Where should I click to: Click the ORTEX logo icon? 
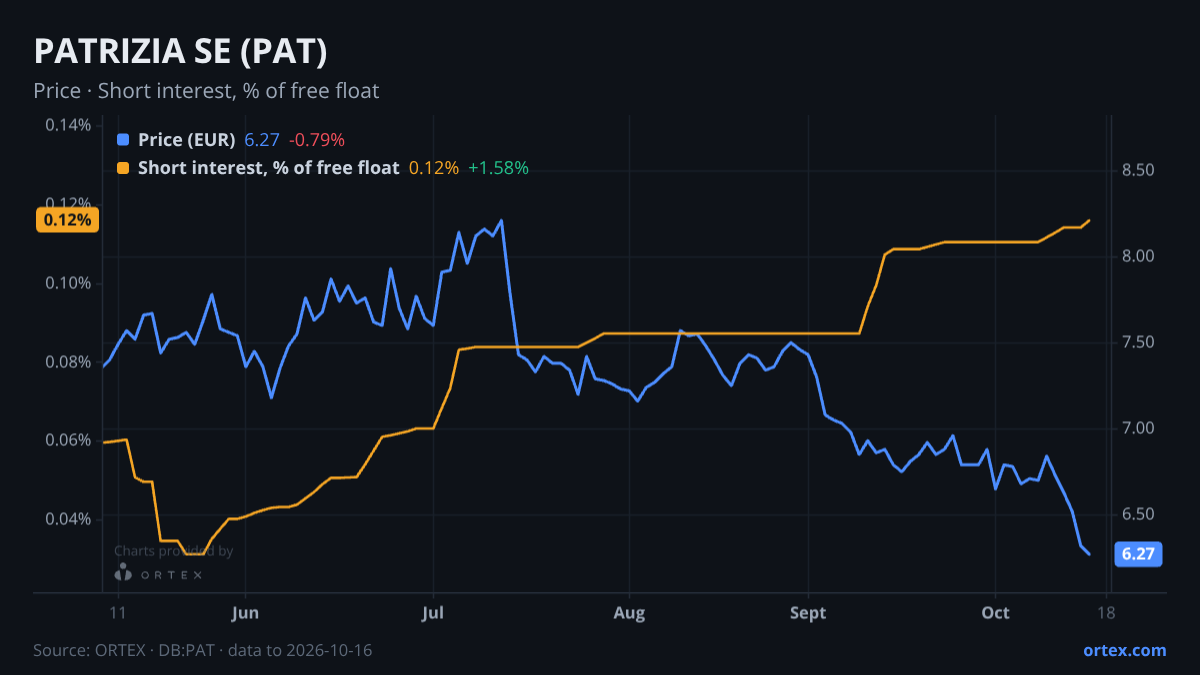pos(123,573)
